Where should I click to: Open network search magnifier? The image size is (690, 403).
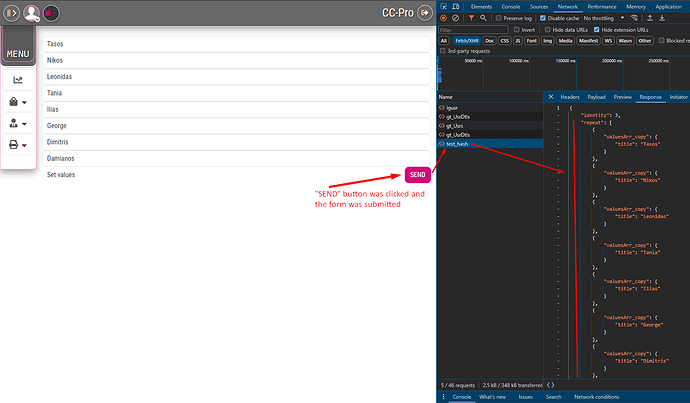pos(483,18)
